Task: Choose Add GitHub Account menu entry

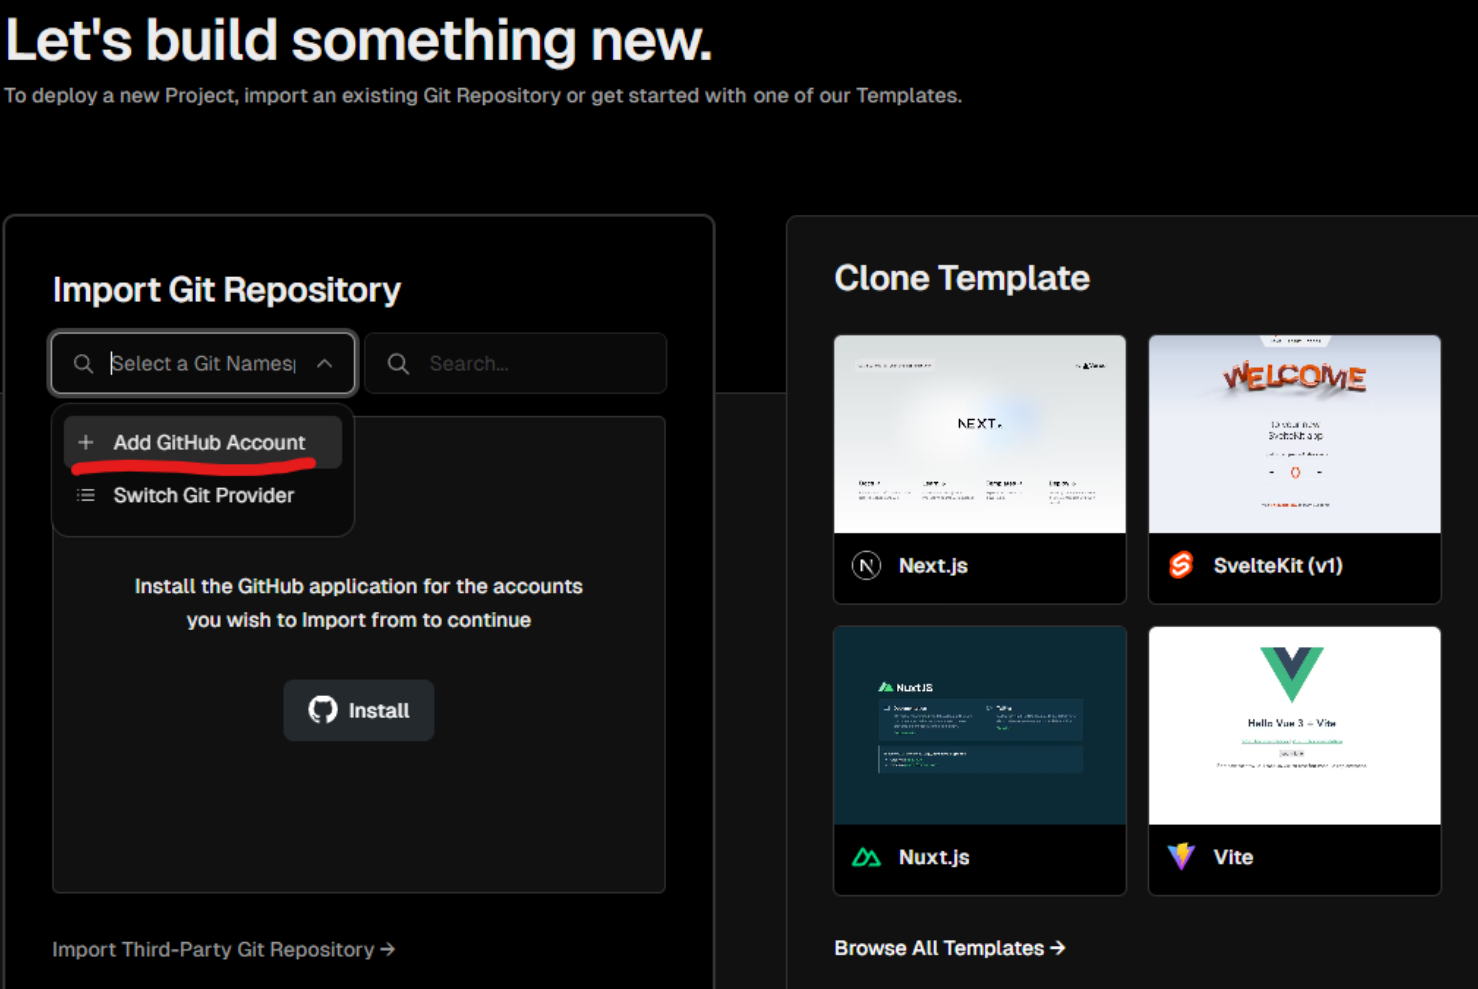Action: point(203,442)
